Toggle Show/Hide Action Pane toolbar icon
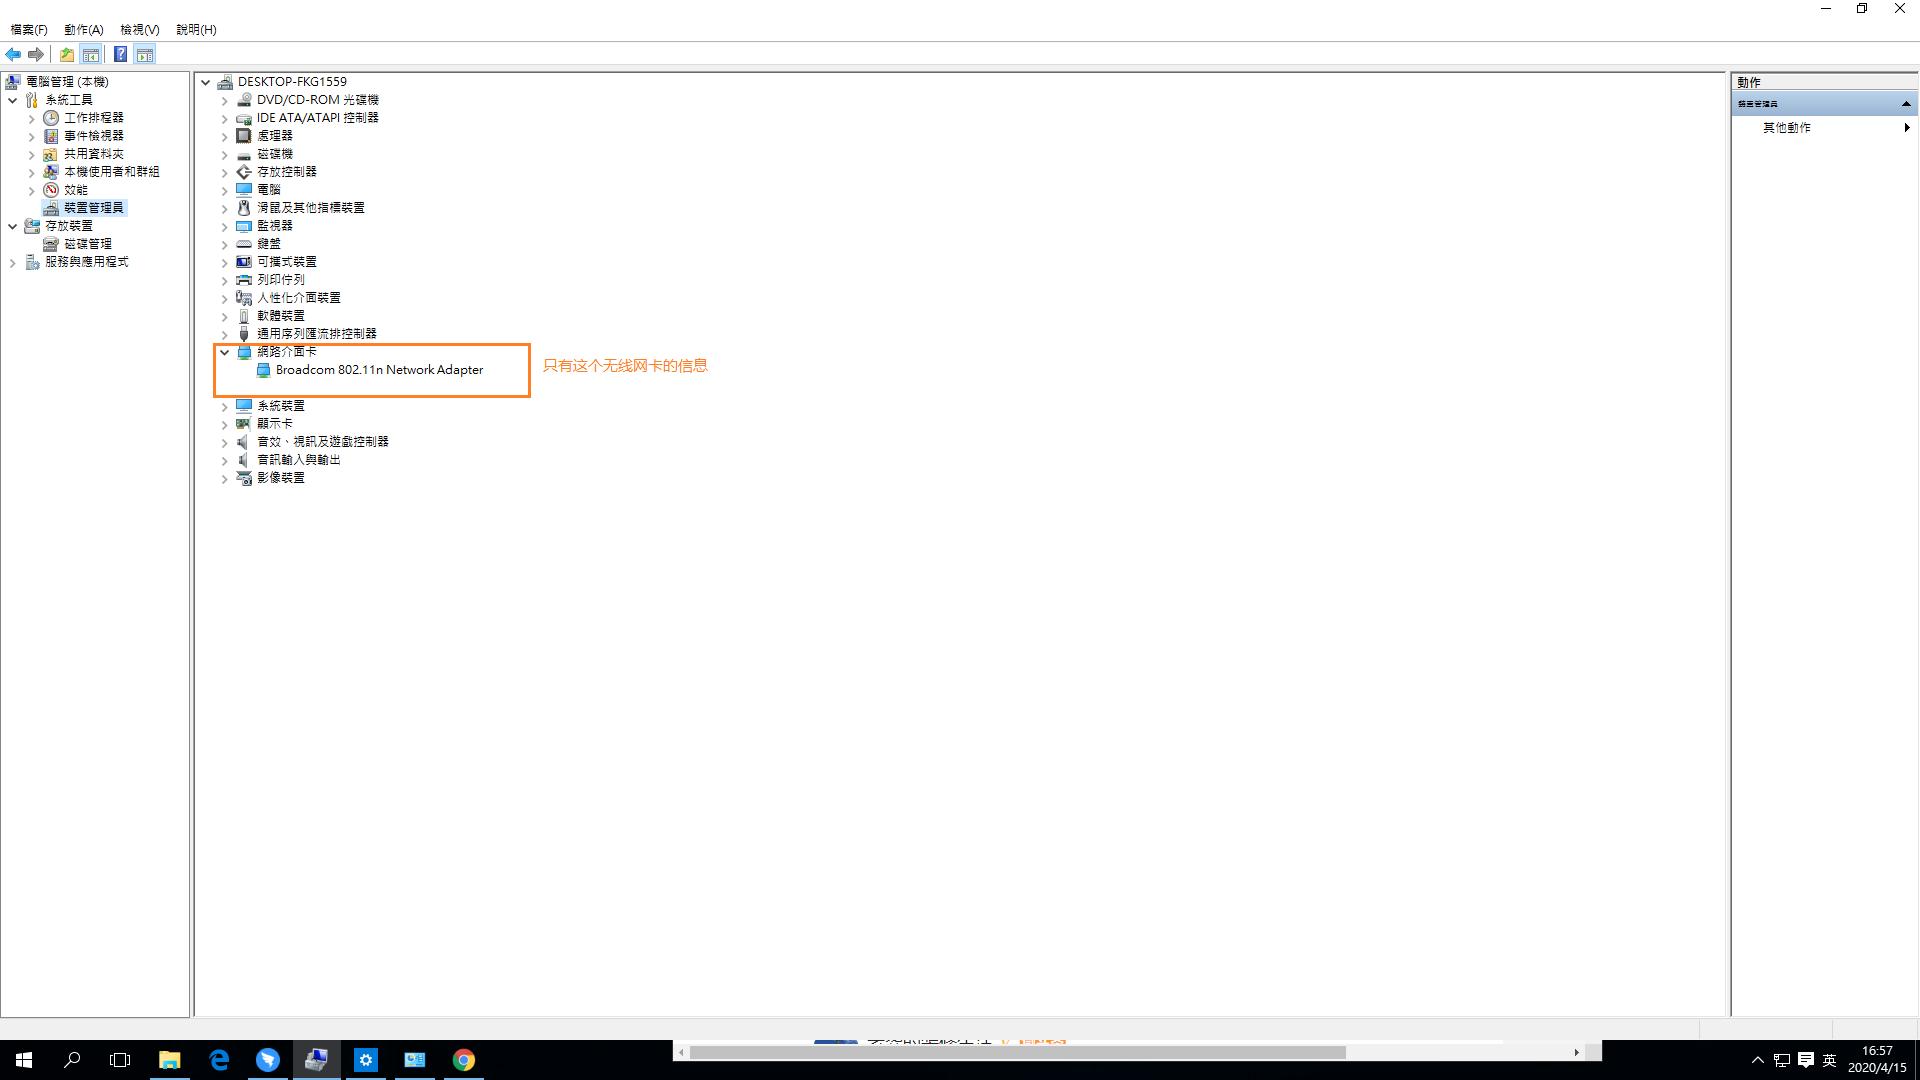The height and width of the screenshot is (1080, 1920). (145, 54)
